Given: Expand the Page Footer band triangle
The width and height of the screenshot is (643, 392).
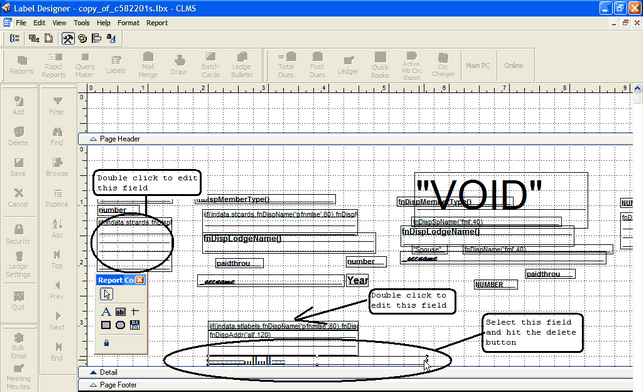Looking at the screenshot, I should click(x=93, y=385).
